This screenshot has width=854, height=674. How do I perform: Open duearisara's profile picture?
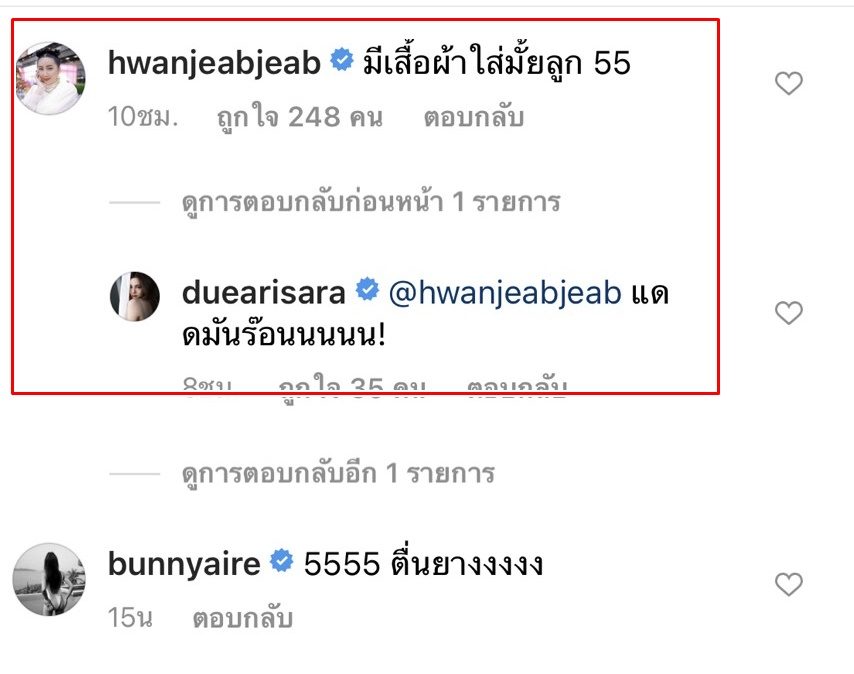135,297
